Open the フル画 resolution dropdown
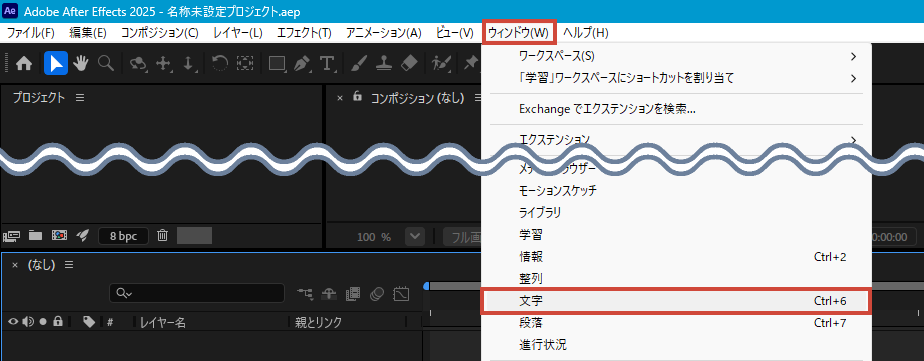The width and height of the screenshot is (924, 361). tap(463, 237)
